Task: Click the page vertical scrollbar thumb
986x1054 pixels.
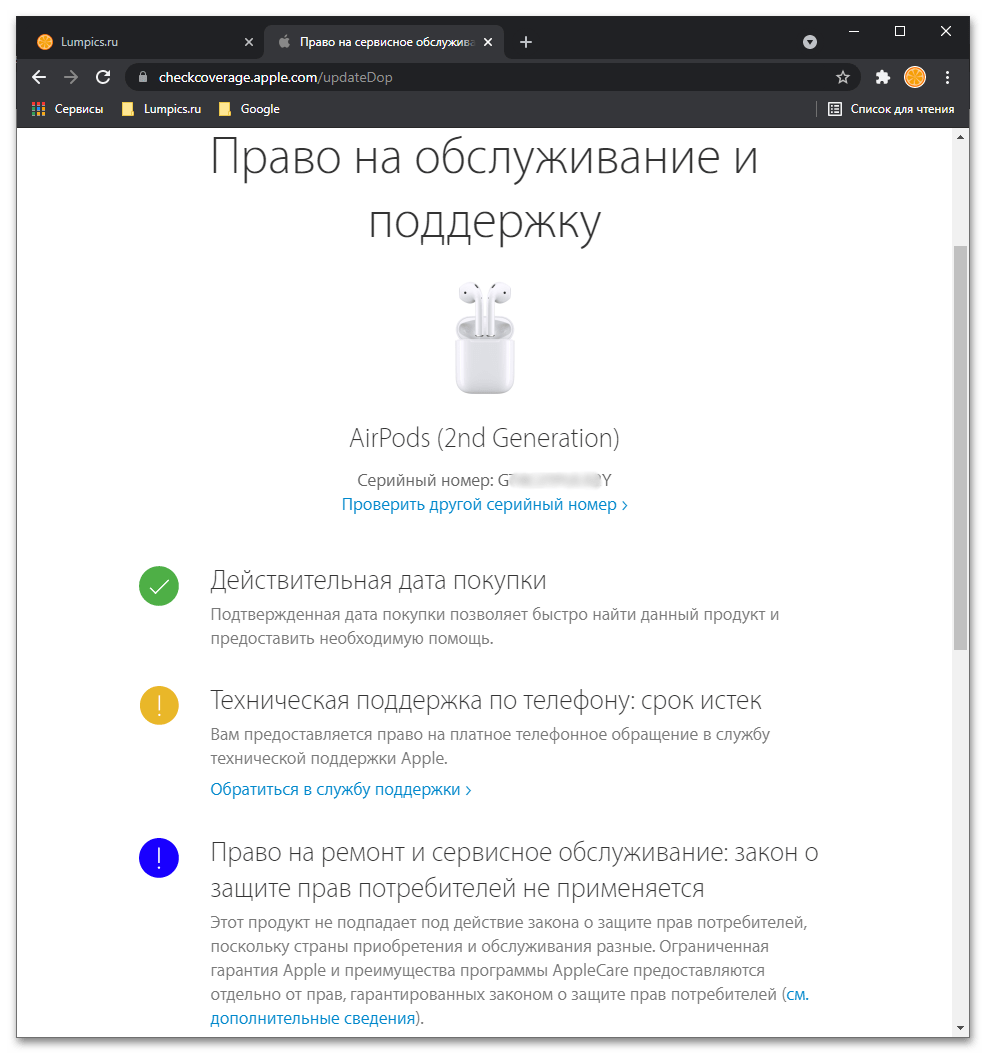Action: tap(960, 448)
